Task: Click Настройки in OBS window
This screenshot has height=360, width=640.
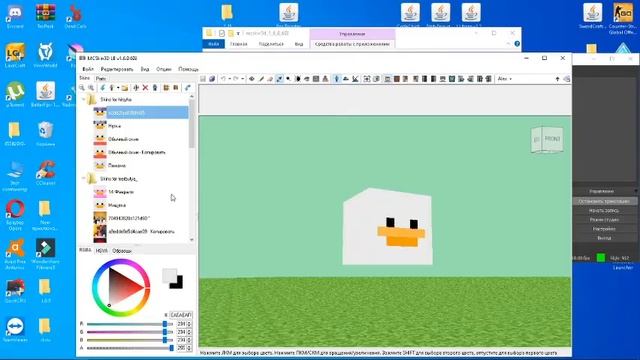Action: [x=604, y=229]
